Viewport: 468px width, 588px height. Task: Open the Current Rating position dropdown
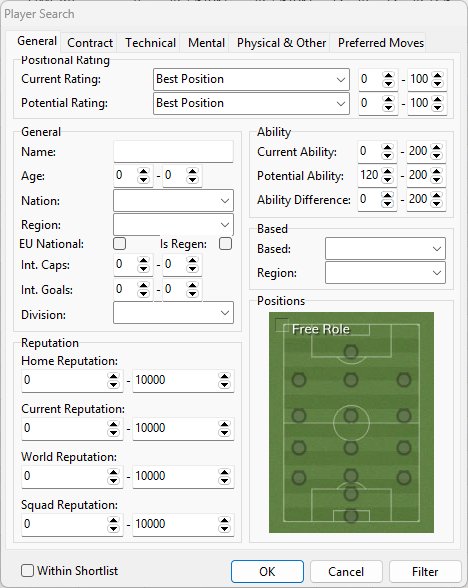click(x=251, y=79)
